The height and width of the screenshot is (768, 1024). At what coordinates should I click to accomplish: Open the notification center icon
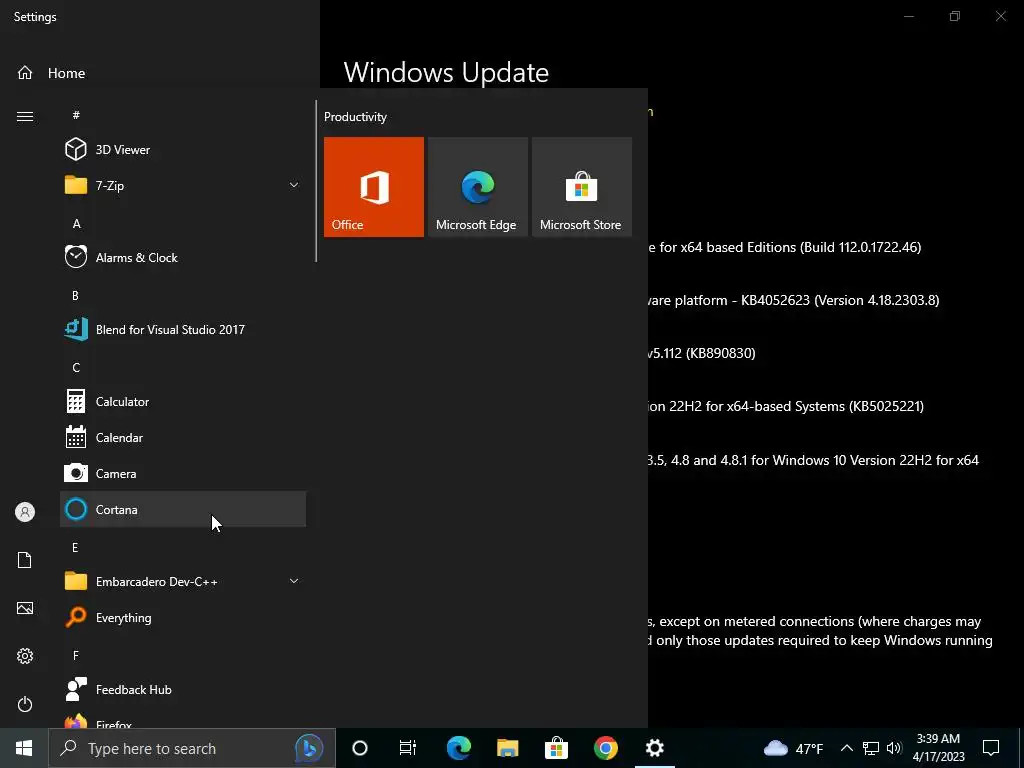point(991,748)
